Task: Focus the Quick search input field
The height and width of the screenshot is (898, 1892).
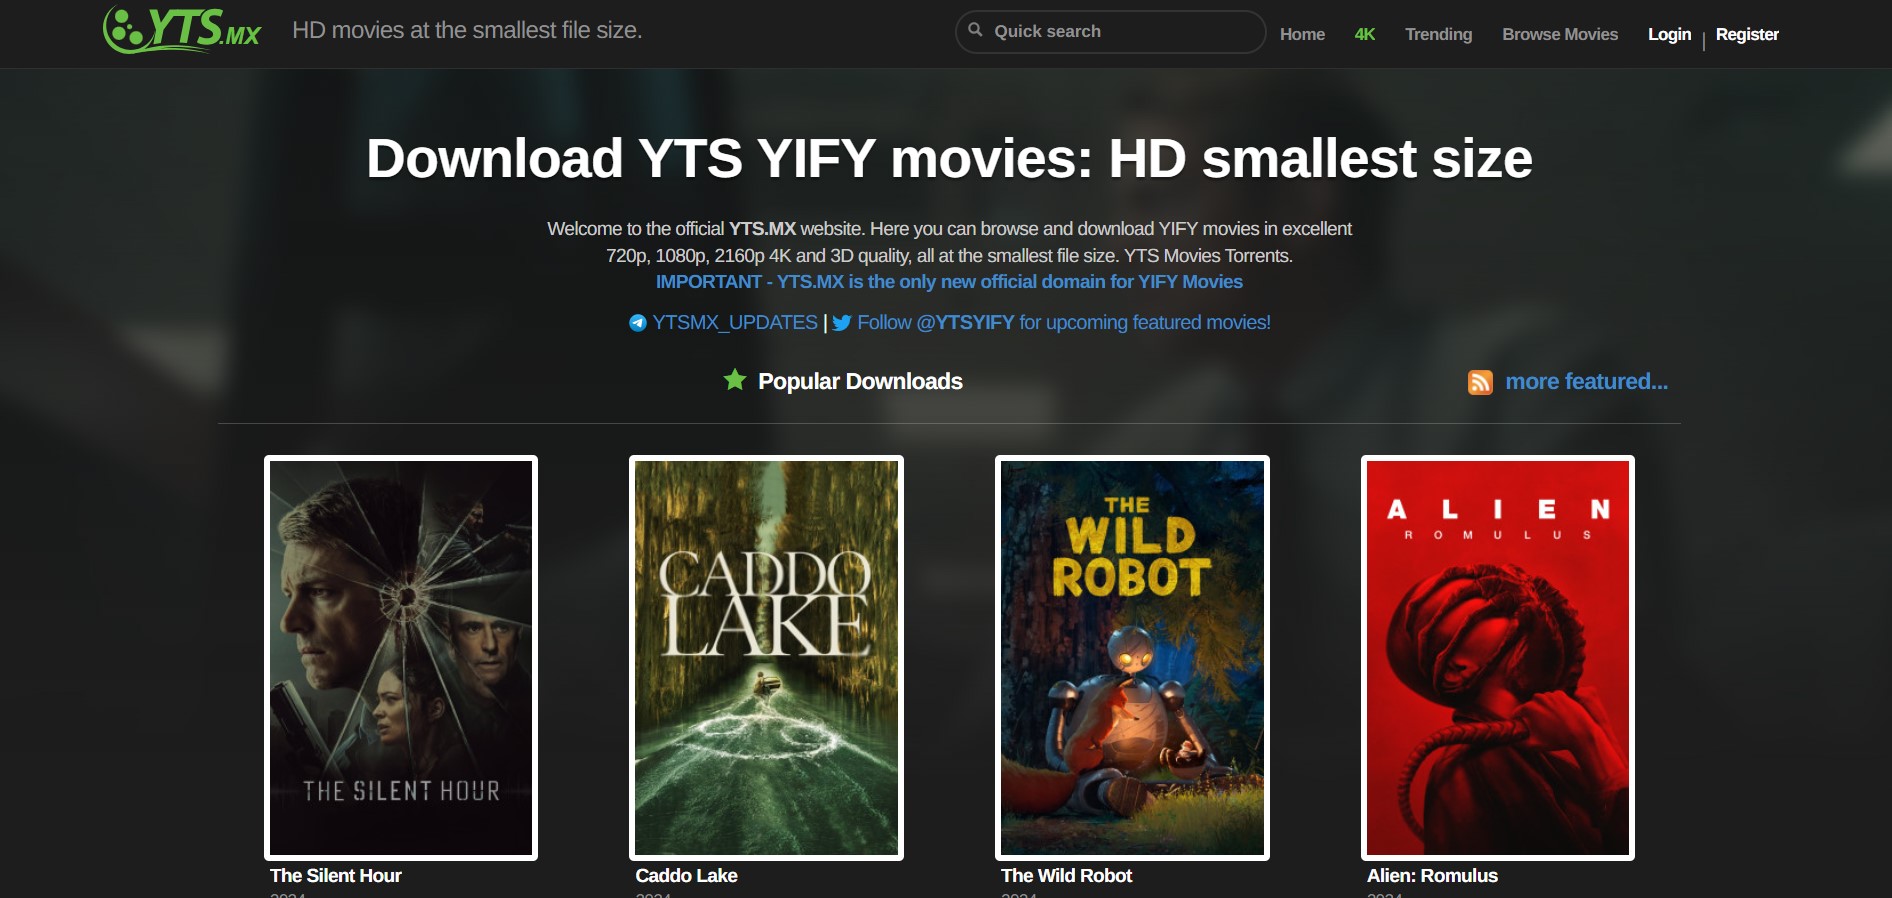Action: [x=1110, y=31]
